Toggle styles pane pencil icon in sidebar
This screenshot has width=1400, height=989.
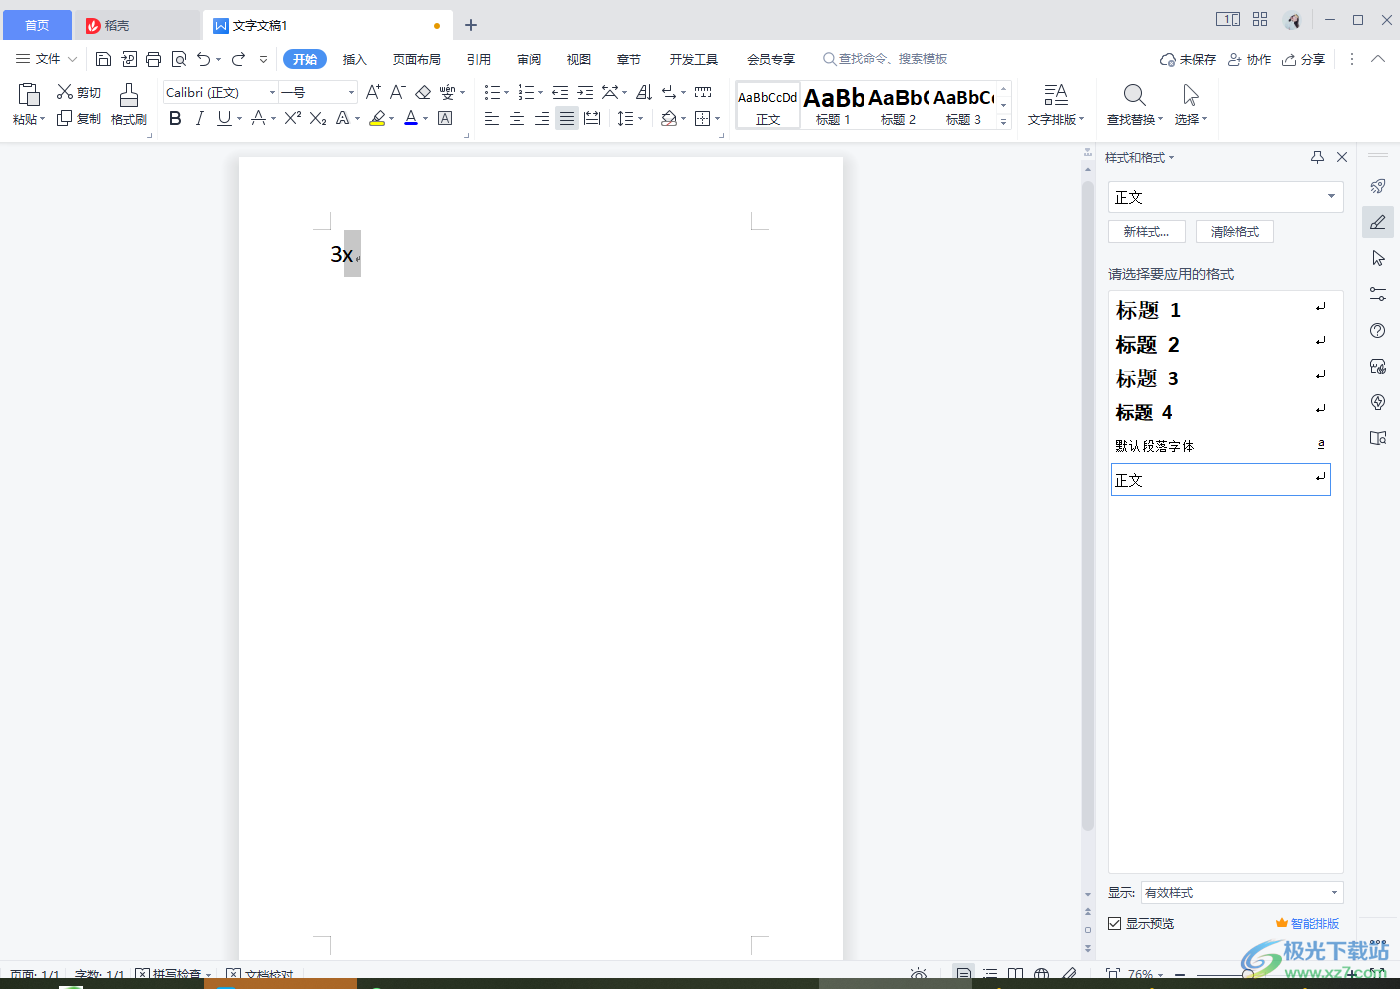(x=1378, y=222)
